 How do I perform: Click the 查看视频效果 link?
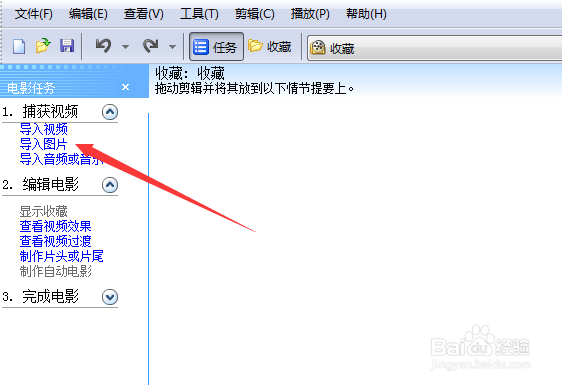[56, 226]
